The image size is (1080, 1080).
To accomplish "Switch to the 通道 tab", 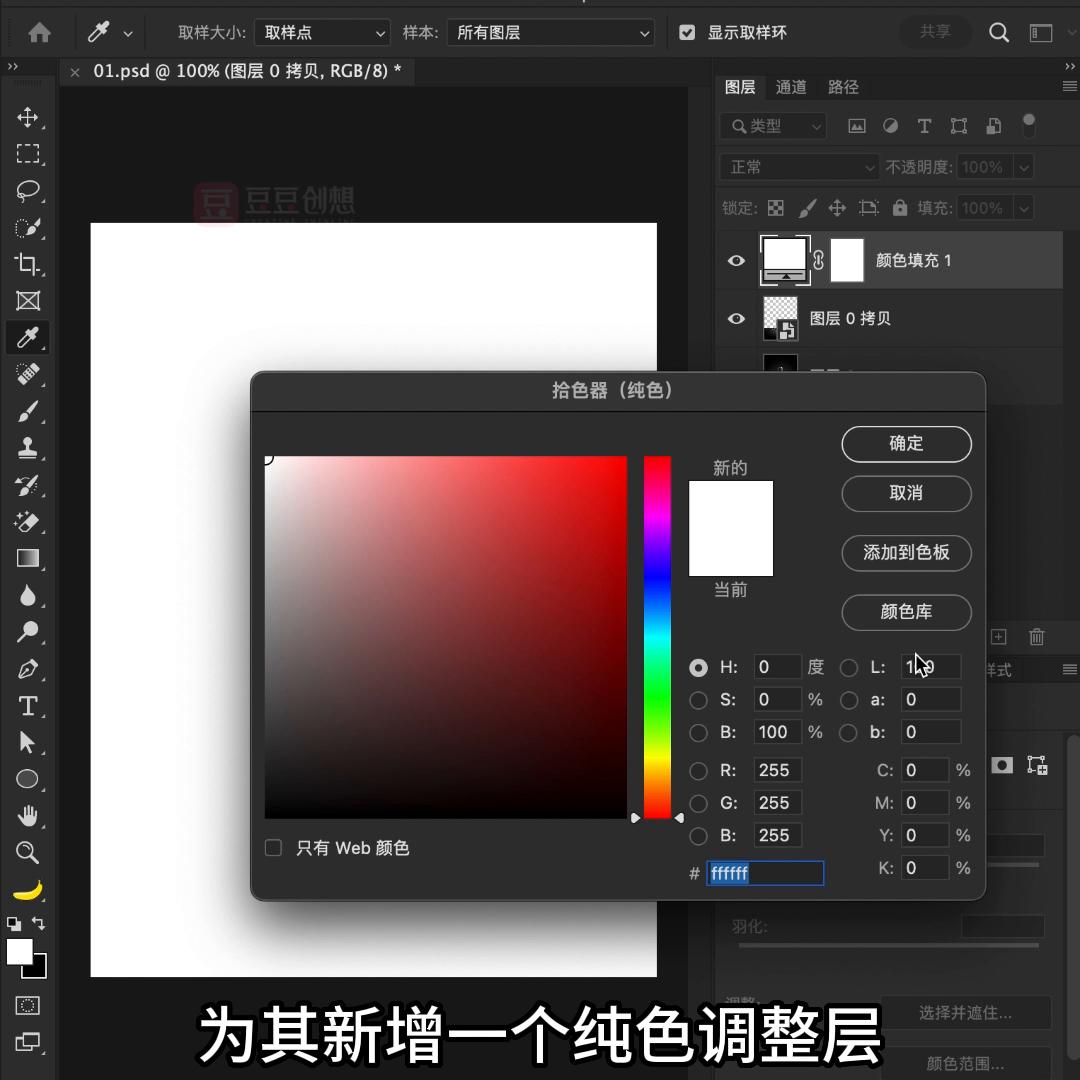I will [x=791, y=87].
